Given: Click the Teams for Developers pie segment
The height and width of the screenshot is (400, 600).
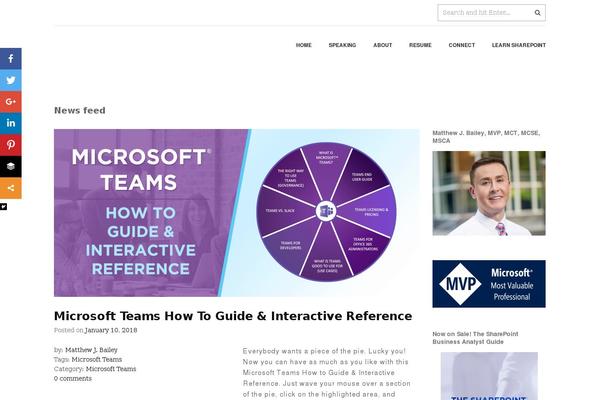Looking at the screenshot, I should [290, 245].
